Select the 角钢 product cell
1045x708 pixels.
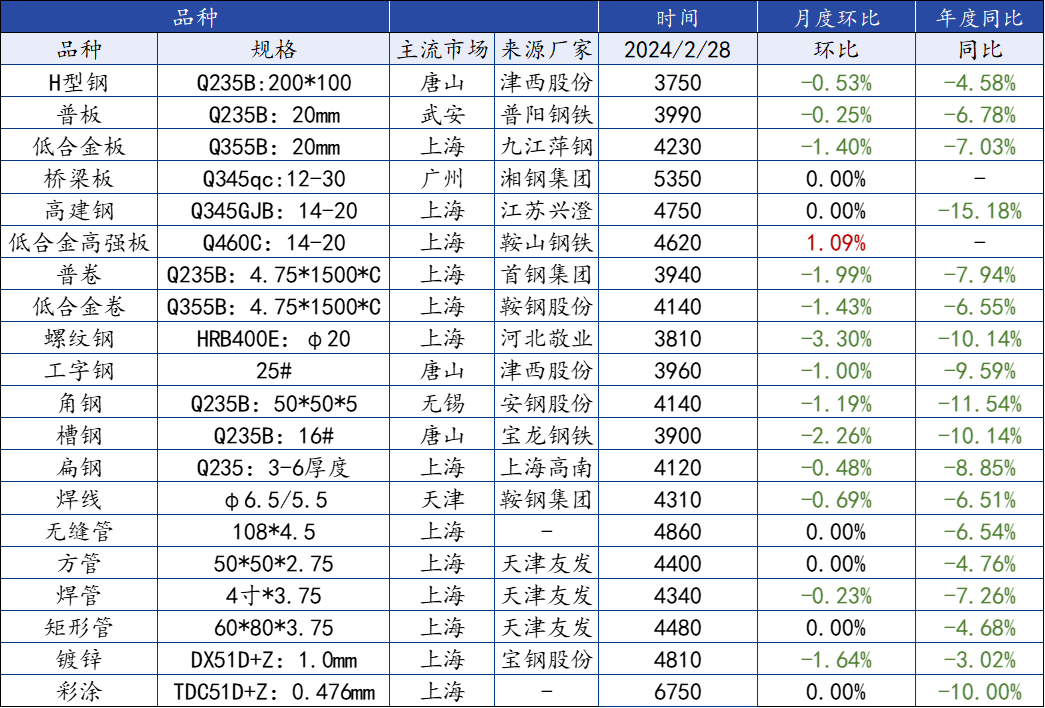[x=79, y=403]
